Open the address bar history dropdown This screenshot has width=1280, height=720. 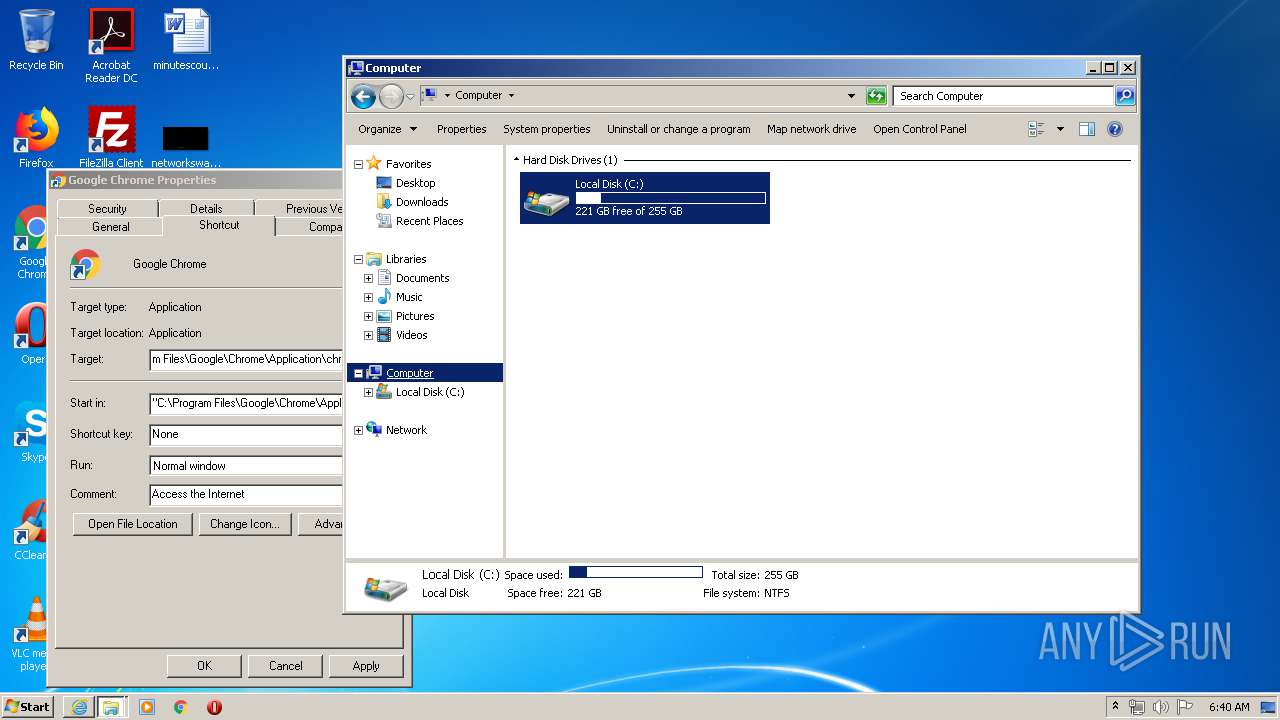tap(851, 96)
